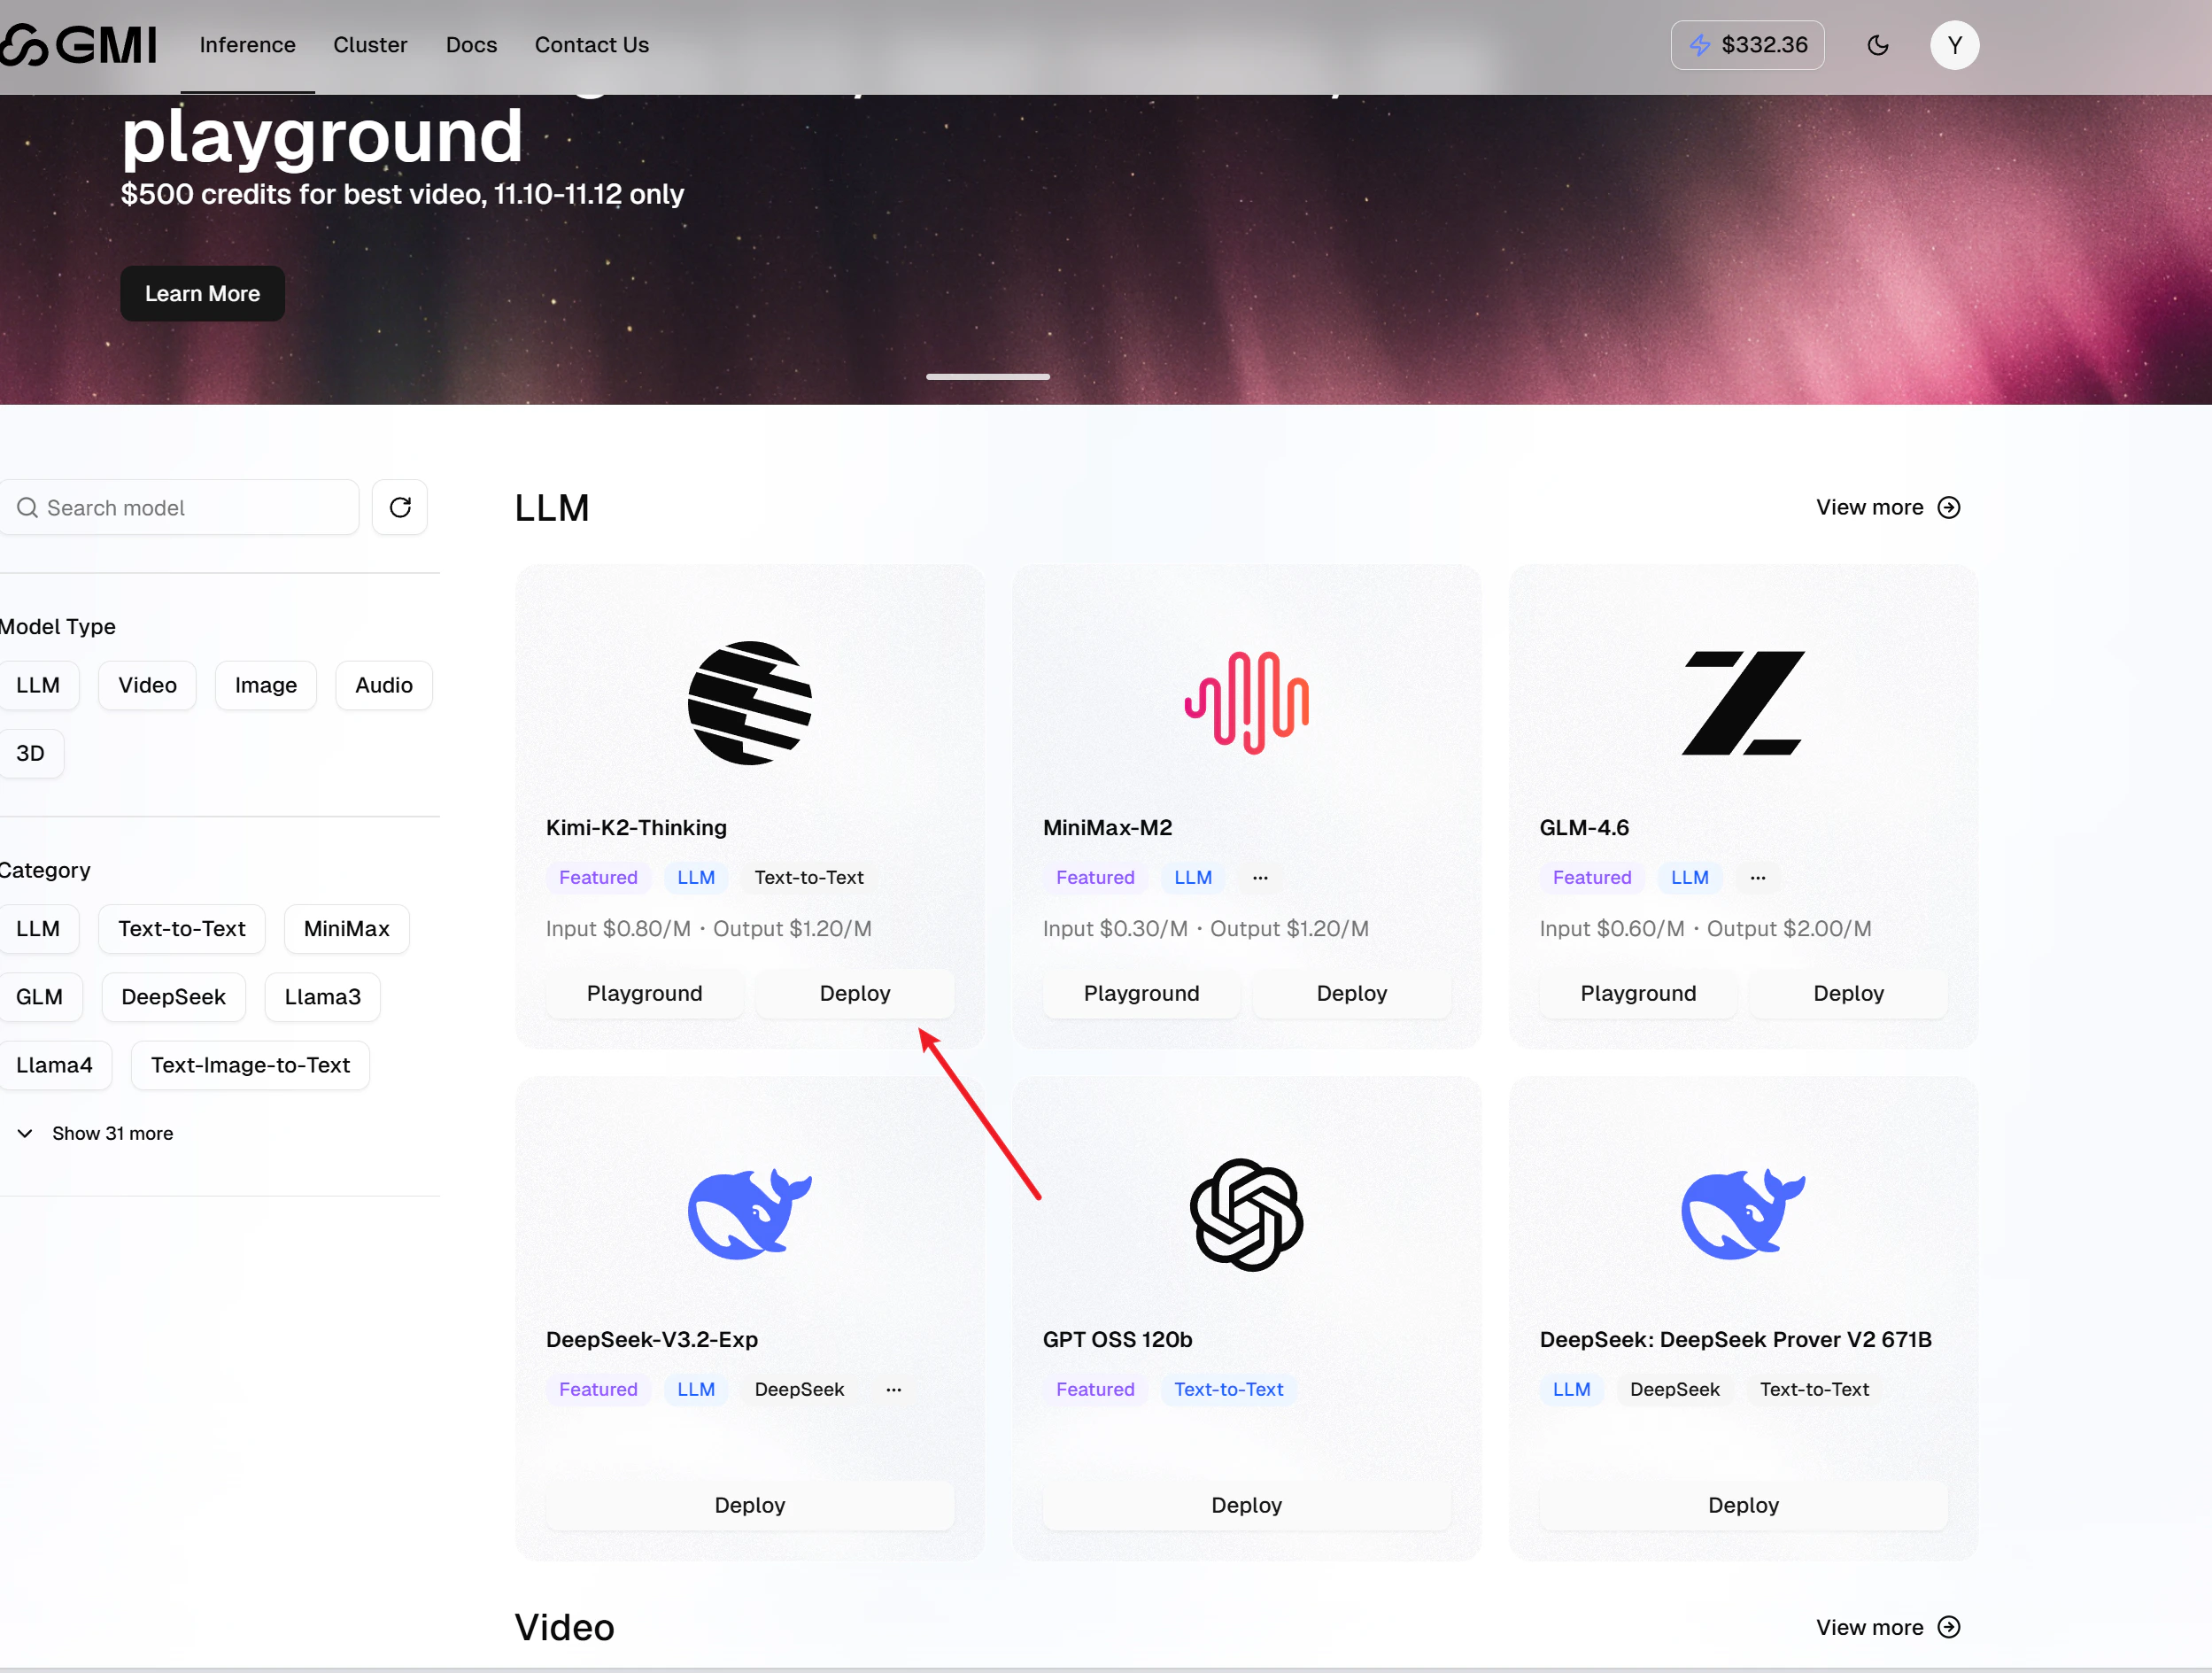This screenshot has width=2212, height=1673.
Task: Click Featured tag on Kimi-K2-Thinking card
Action: (x=598, y=878)
